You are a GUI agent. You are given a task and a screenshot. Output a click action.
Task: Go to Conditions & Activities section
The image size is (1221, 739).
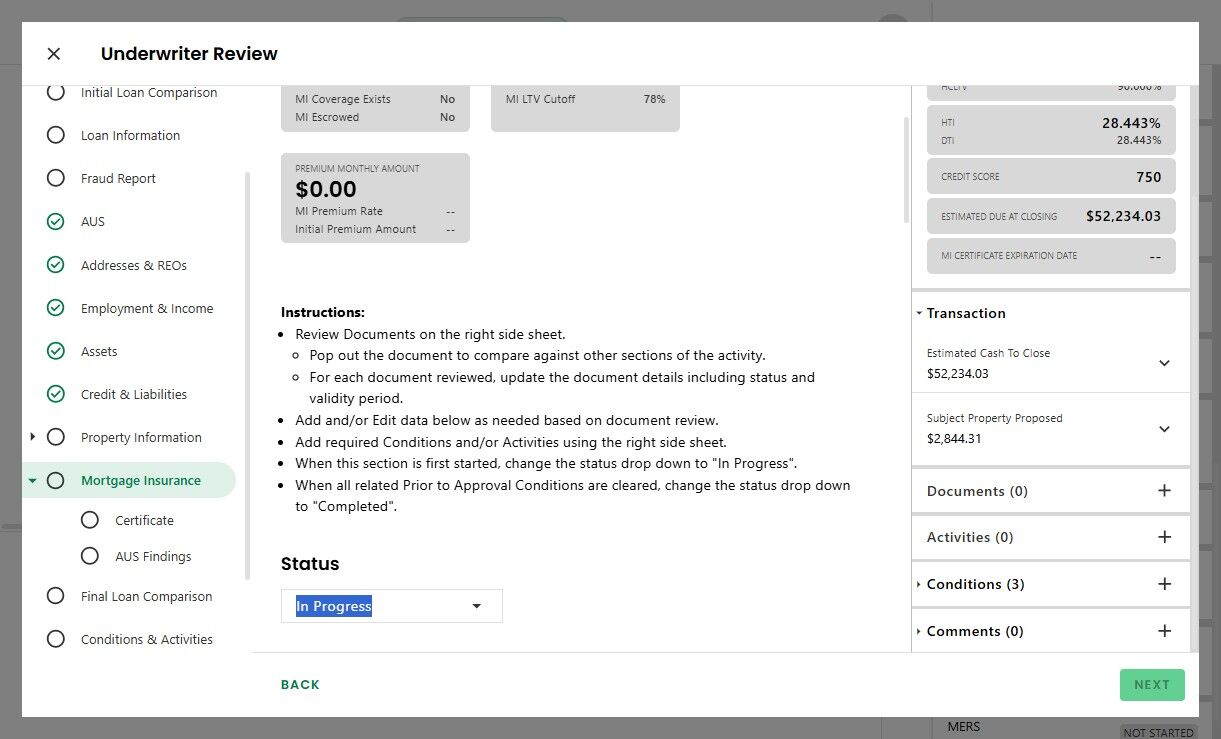[x=146, y=639]
